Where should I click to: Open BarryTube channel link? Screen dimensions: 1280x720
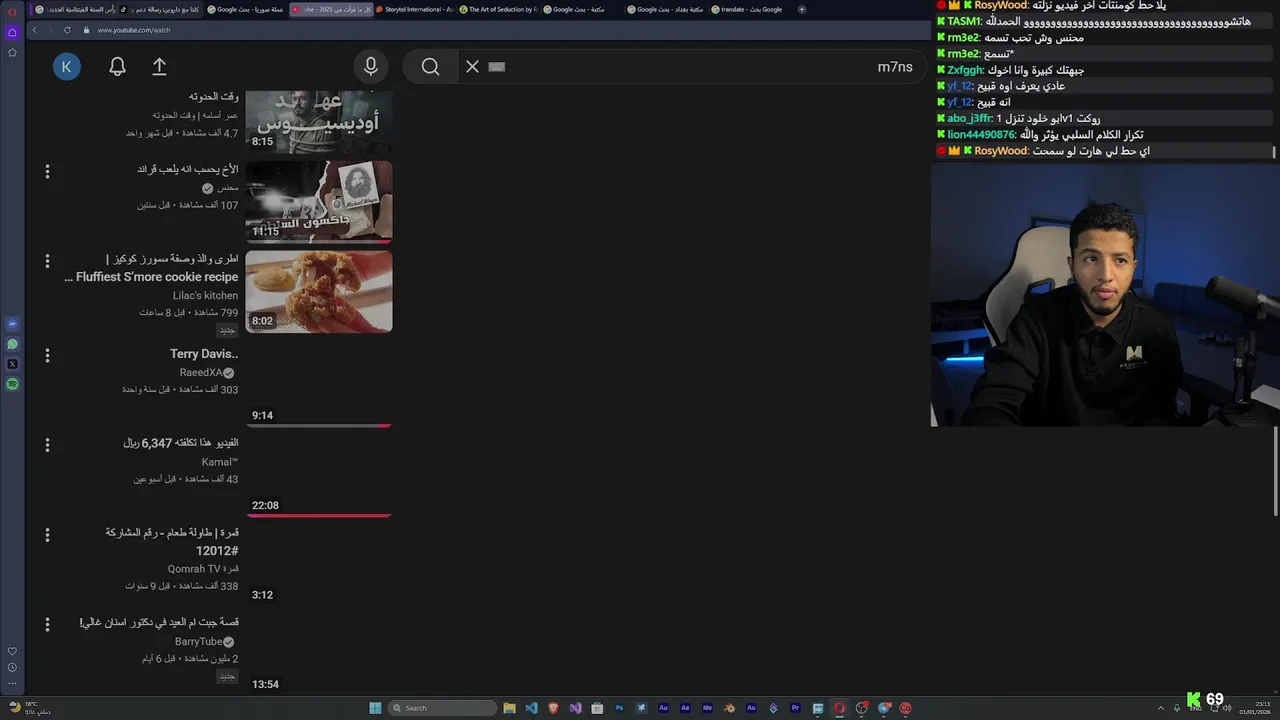(x=204, y=642)
